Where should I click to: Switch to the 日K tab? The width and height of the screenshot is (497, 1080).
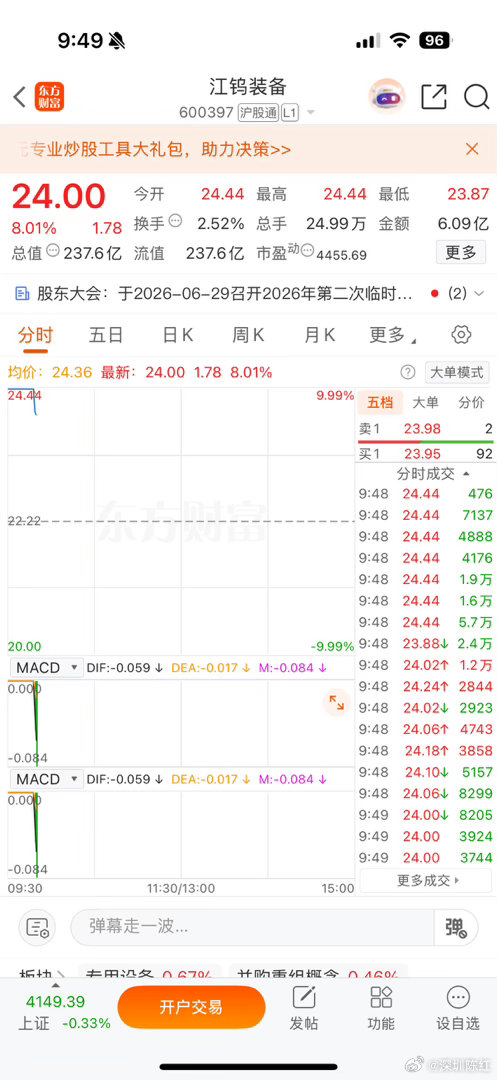coord(178,335)
